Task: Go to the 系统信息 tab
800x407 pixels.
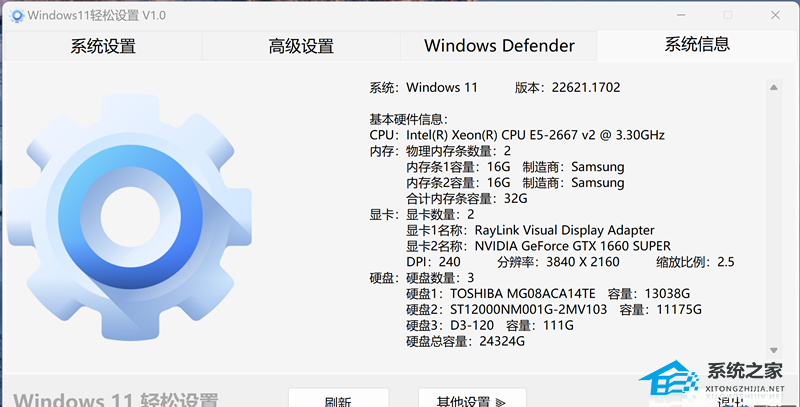Action: pos(697,44)
